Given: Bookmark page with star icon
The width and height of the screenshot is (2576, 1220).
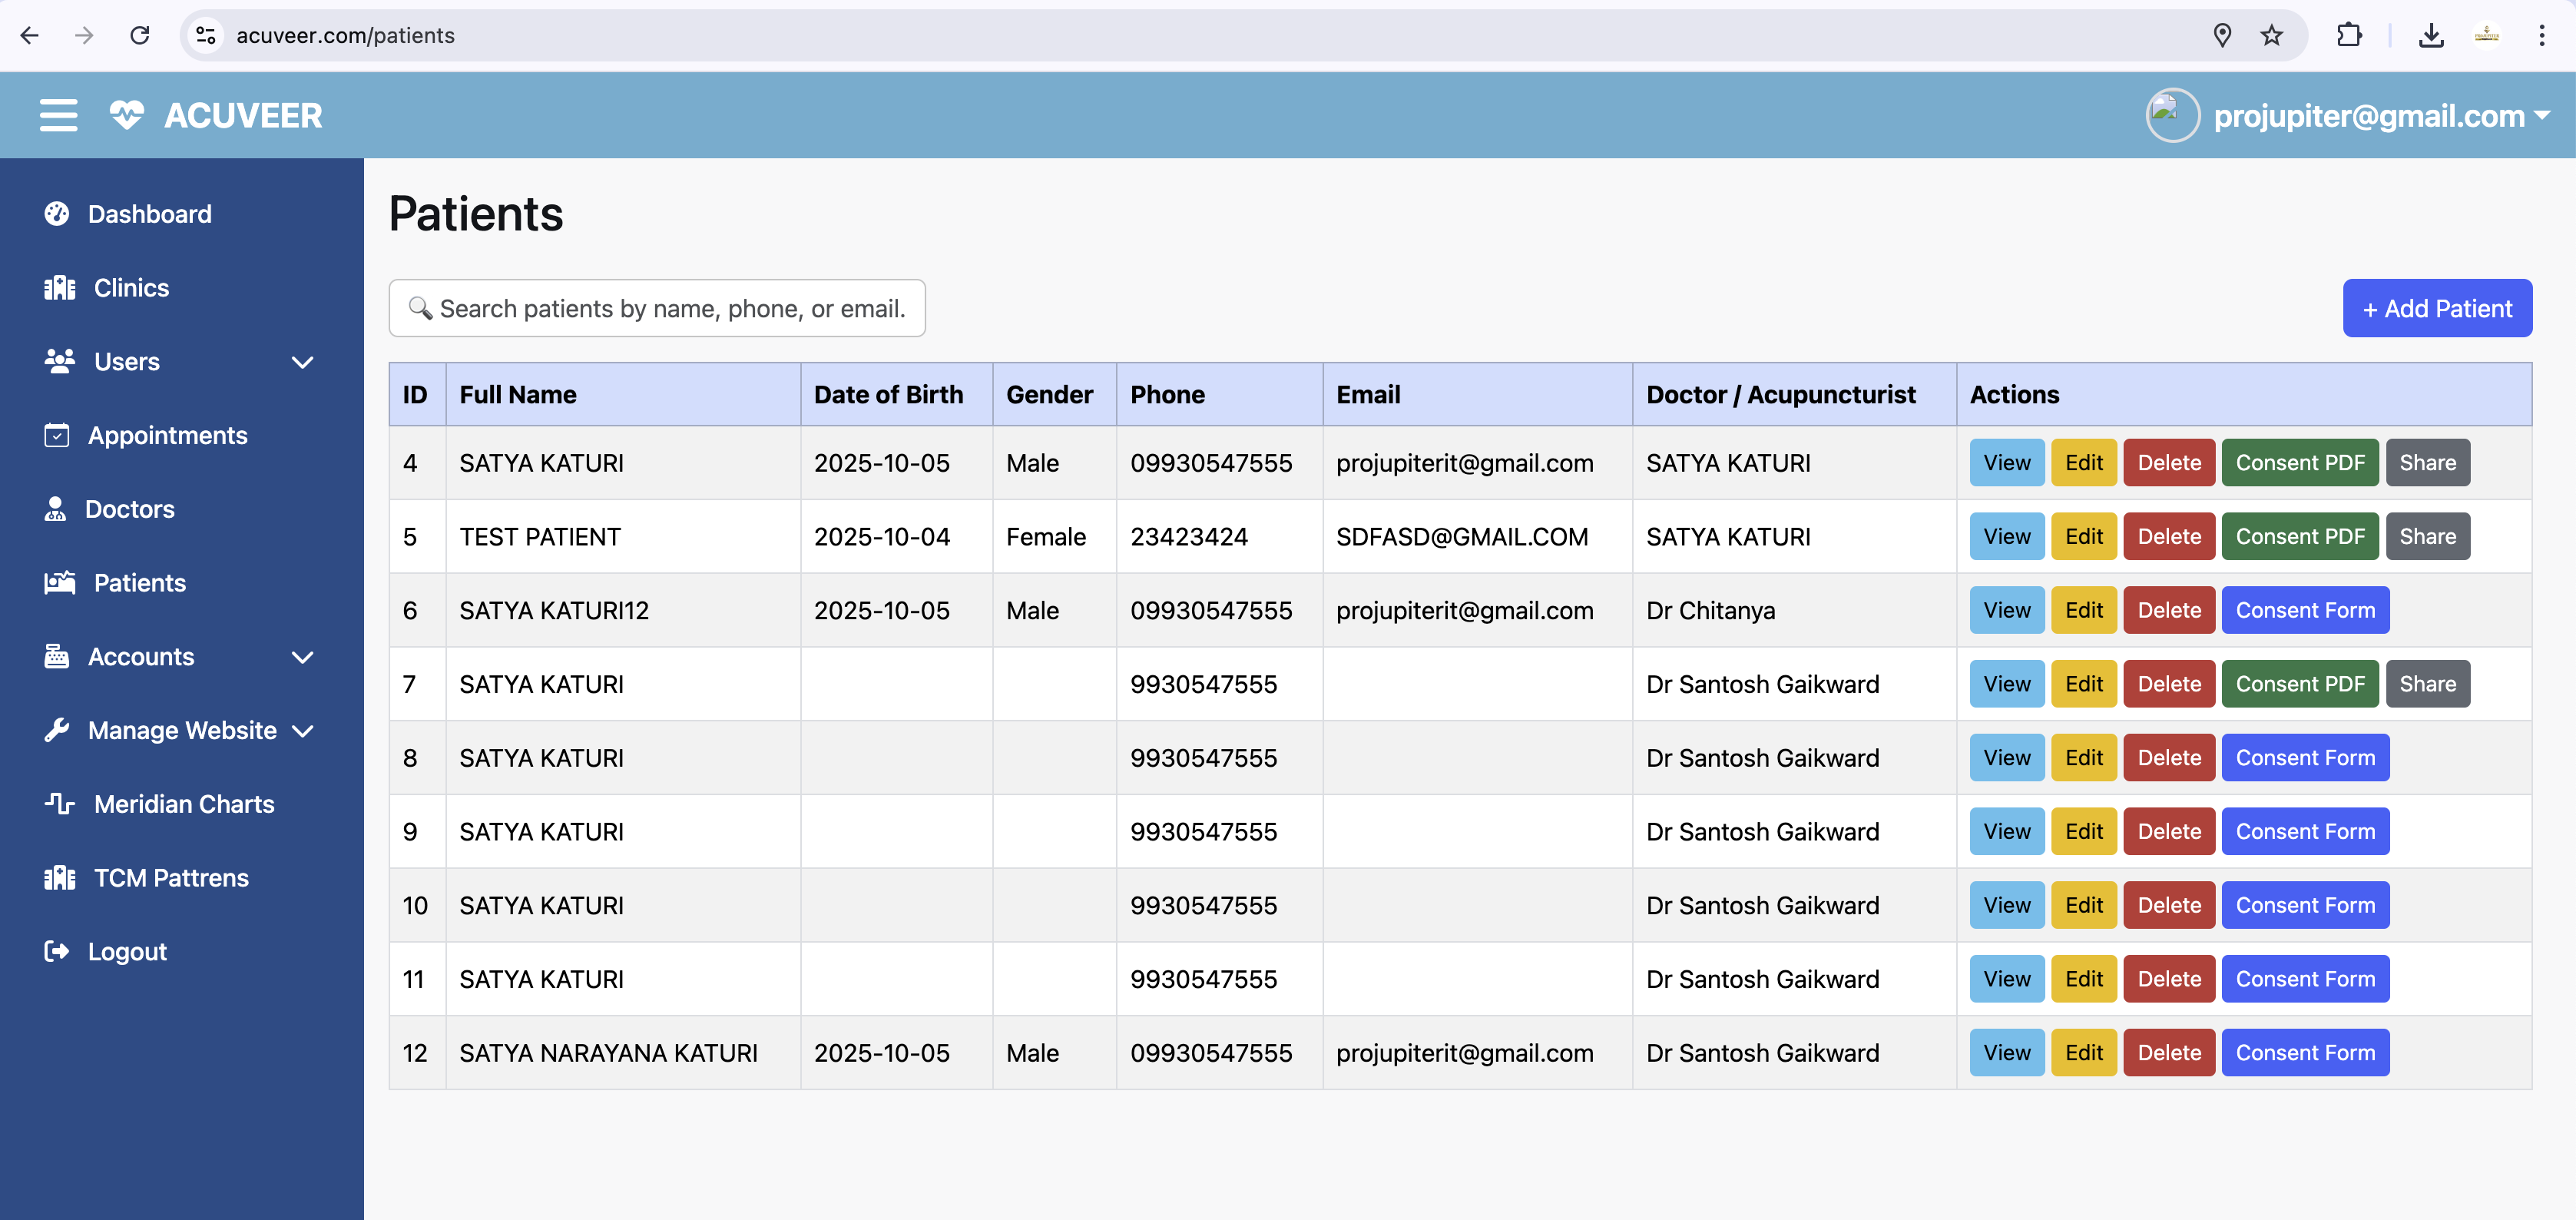Looking at the screenshot, I should coord(2271,36).
